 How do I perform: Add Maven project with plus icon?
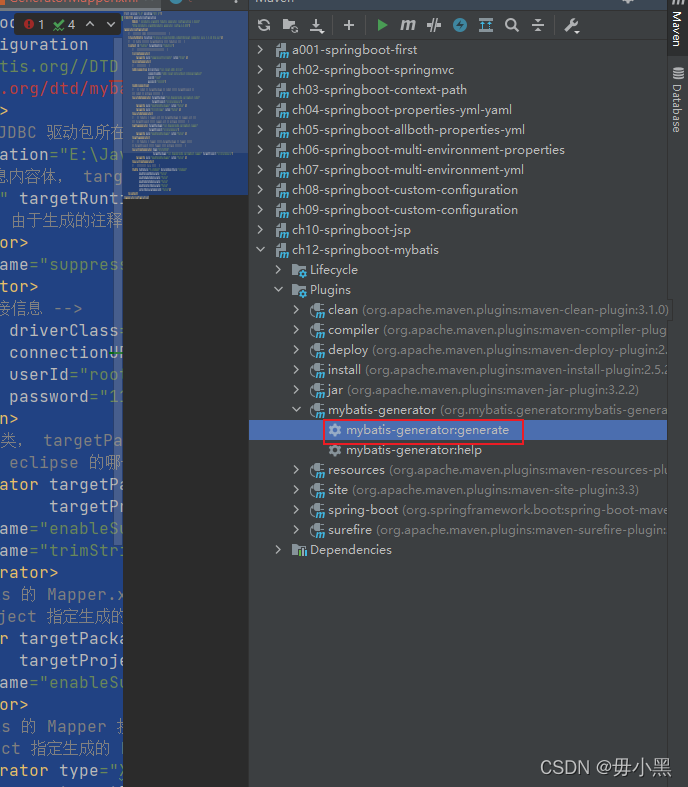point(349,25)
